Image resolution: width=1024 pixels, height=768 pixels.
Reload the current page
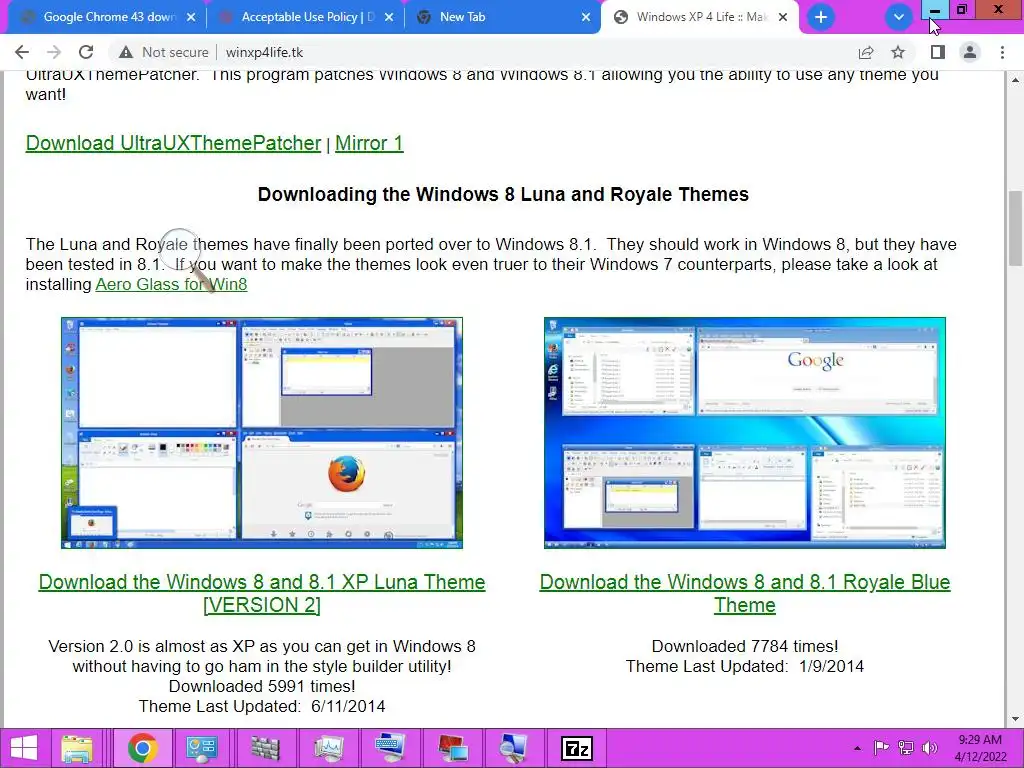(86, 52)
